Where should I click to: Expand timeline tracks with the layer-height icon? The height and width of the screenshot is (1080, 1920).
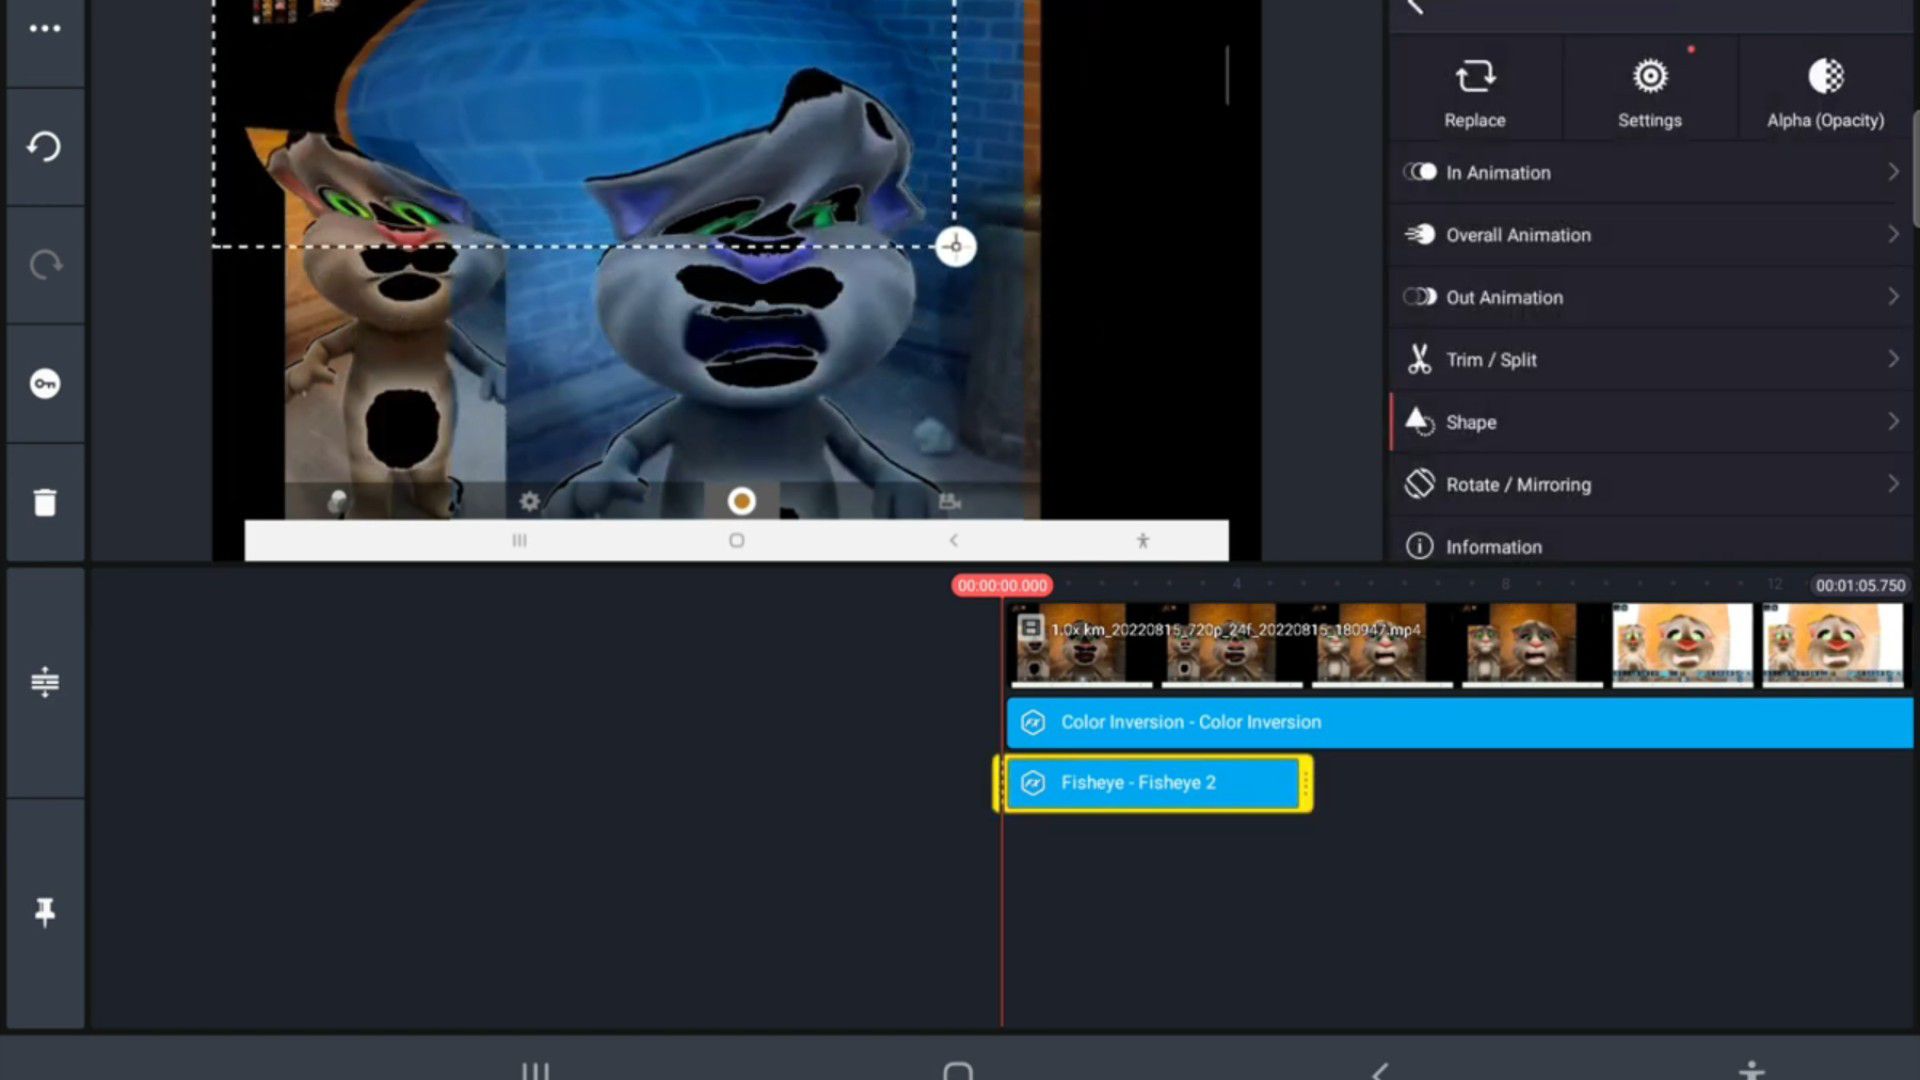pyautogui.click(x=45, y=681)
